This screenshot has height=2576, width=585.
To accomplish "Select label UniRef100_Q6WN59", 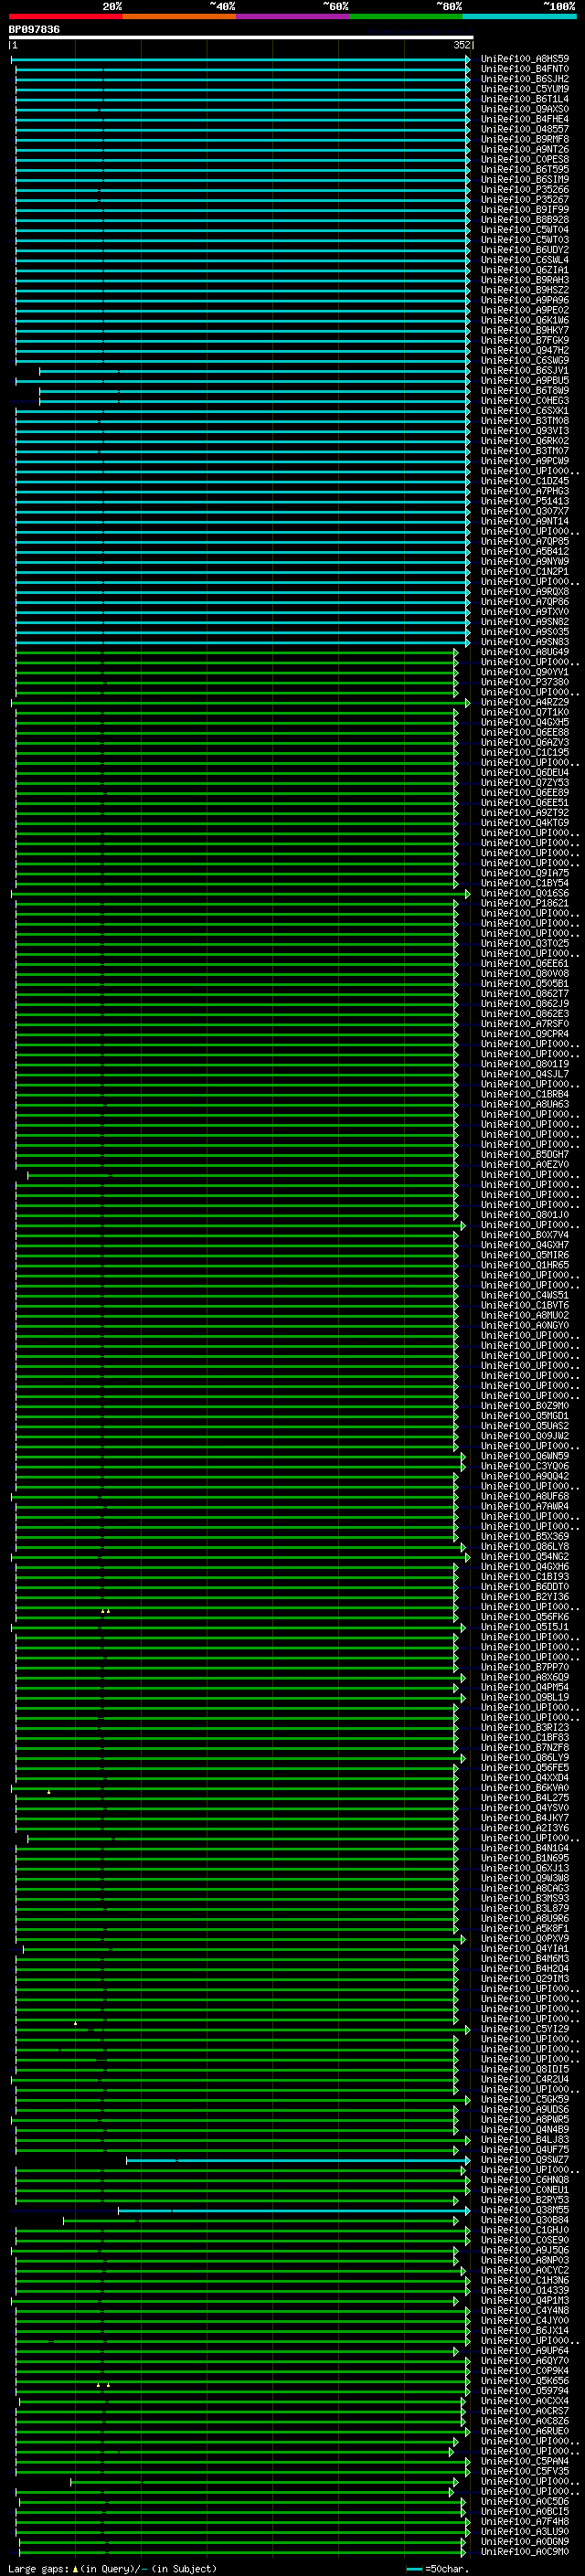I will point(525,1456).
